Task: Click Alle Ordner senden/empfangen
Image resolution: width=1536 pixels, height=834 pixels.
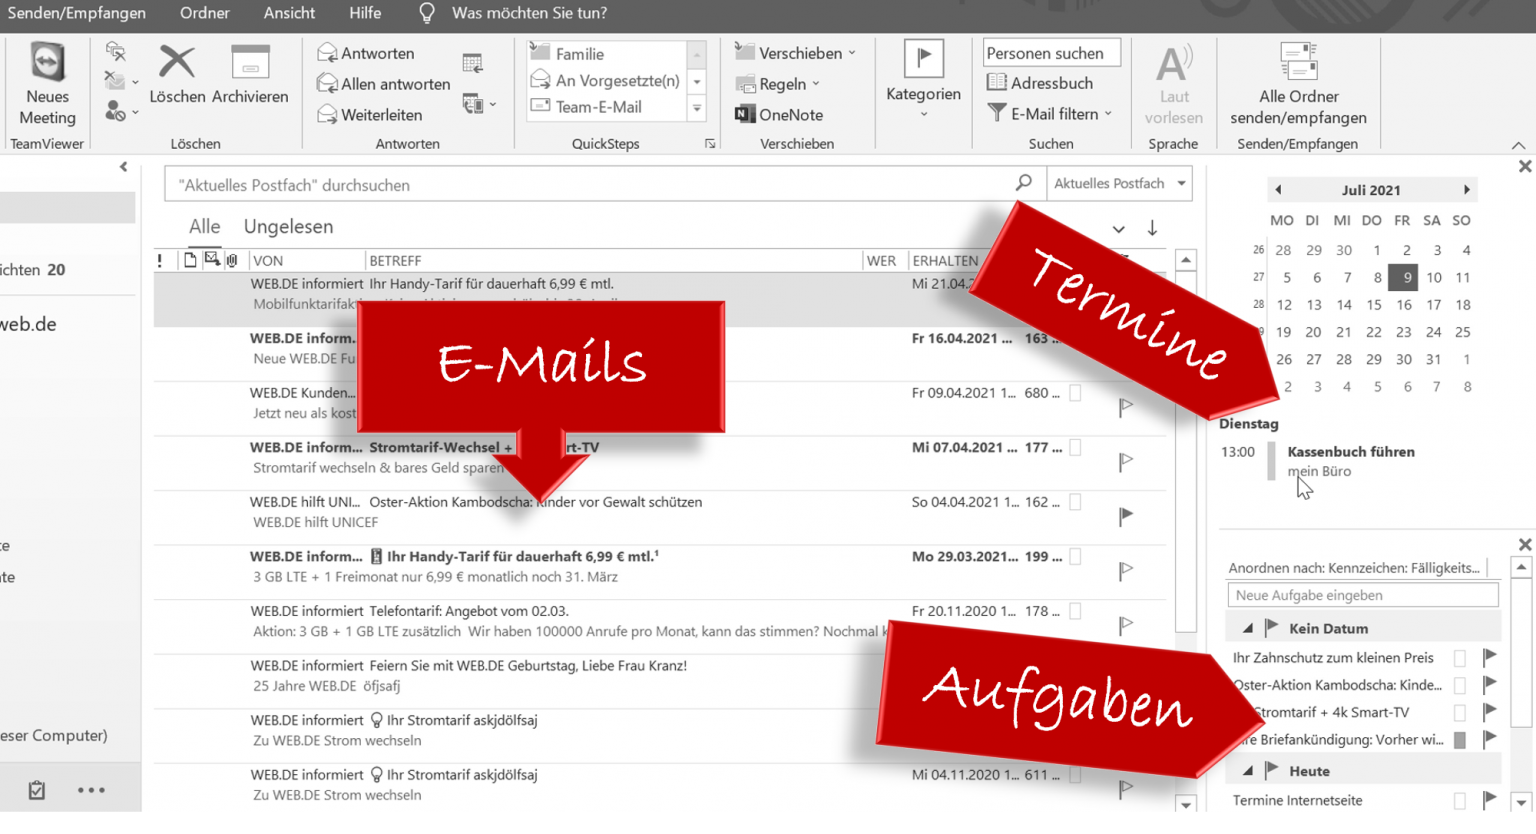Action: tap(1297, 83)
